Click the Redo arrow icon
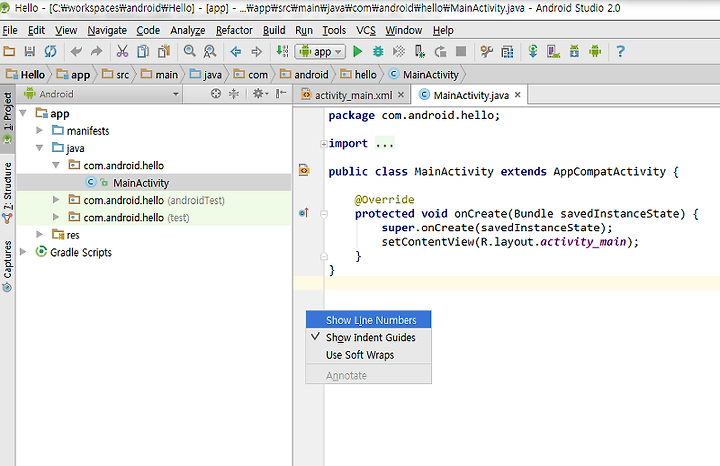 click(x=96, y=51)
